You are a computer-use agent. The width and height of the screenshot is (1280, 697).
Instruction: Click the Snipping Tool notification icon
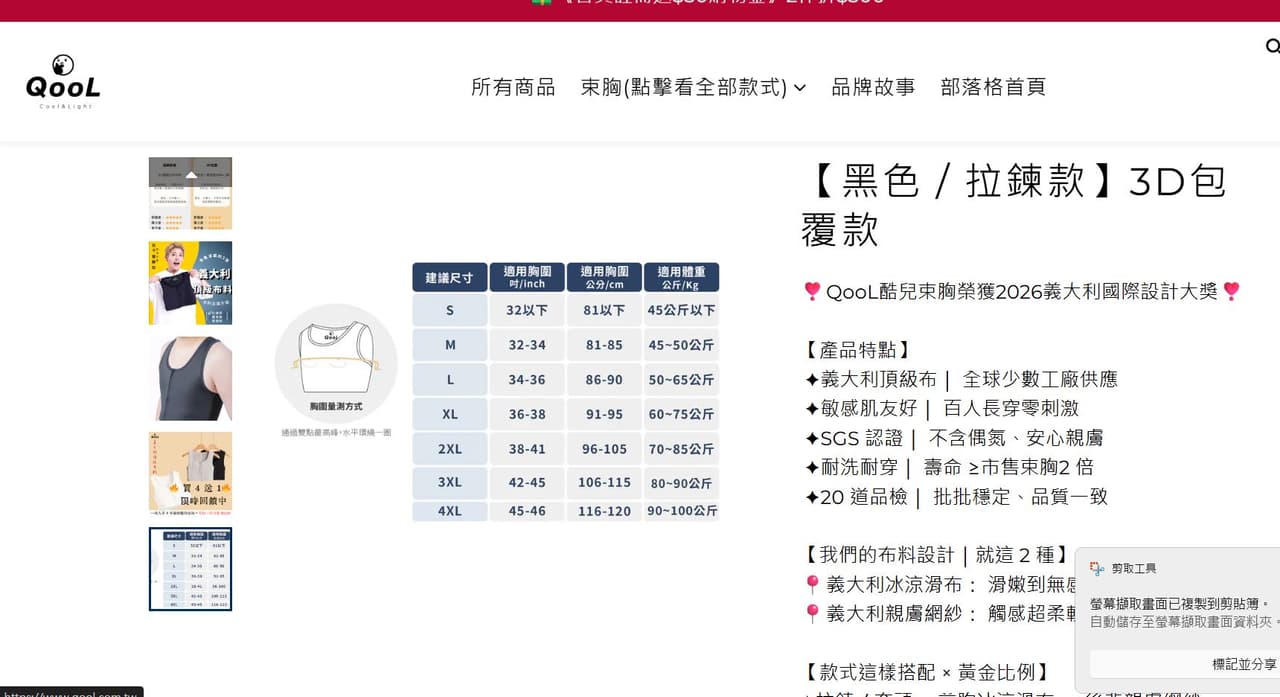1098,568
